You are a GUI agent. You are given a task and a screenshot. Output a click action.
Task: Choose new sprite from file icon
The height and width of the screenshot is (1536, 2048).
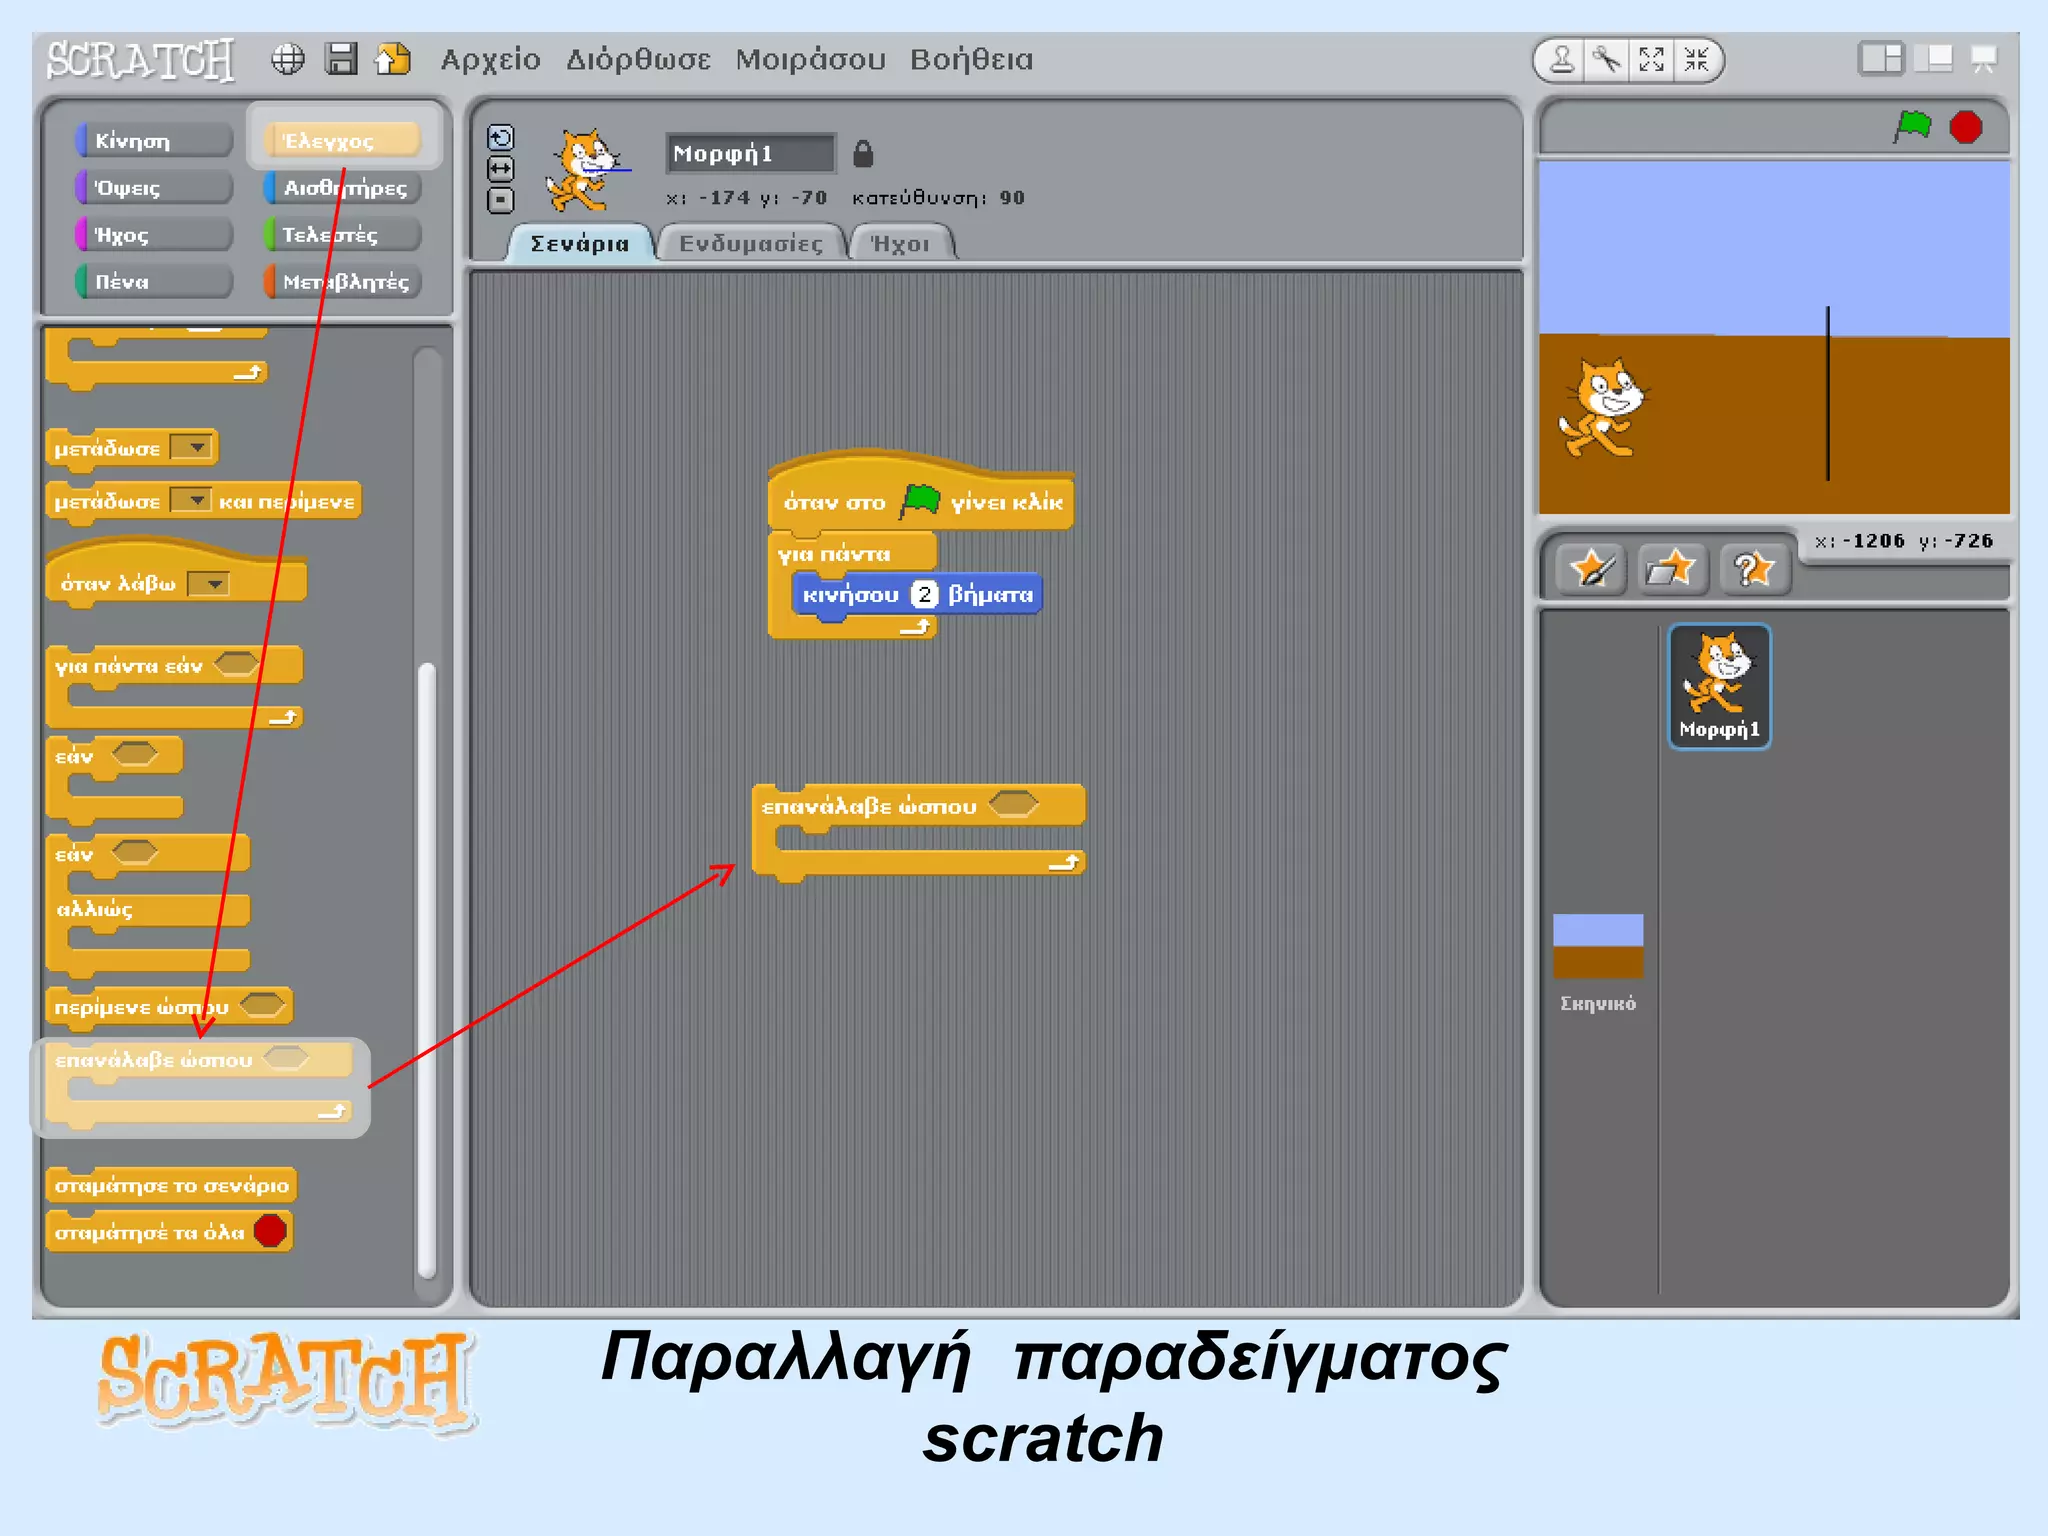pyautogui.click(x=1672, y=570)
